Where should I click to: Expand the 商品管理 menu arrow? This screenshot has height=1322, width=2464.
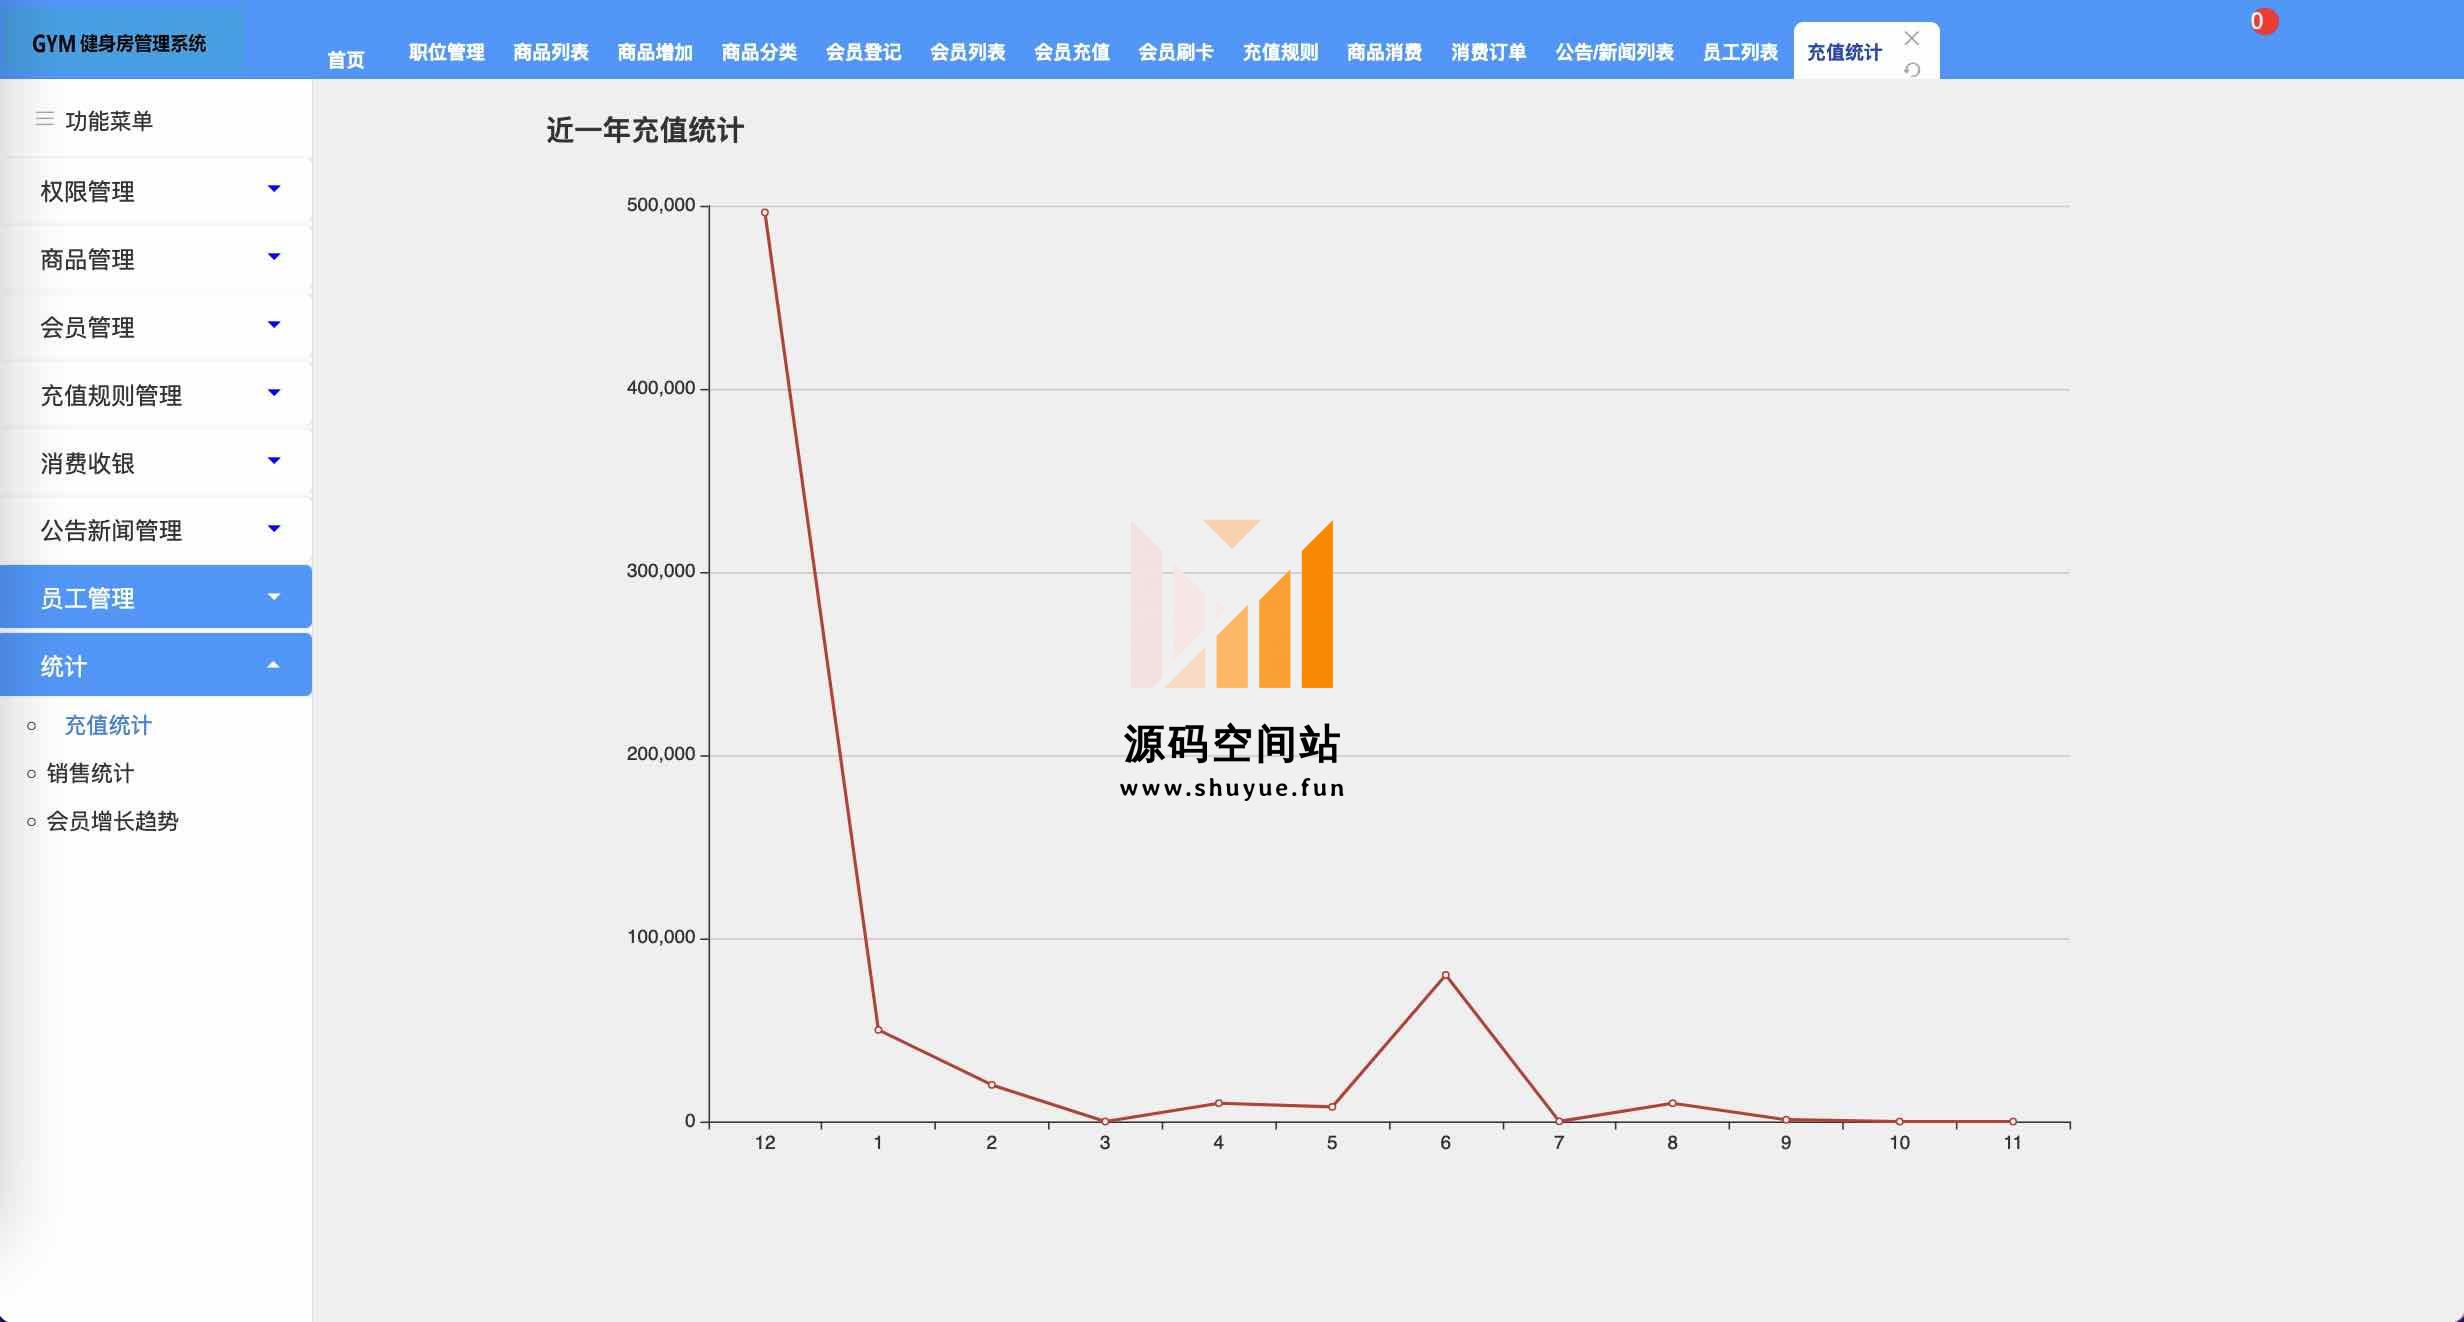tap(274, 257)
